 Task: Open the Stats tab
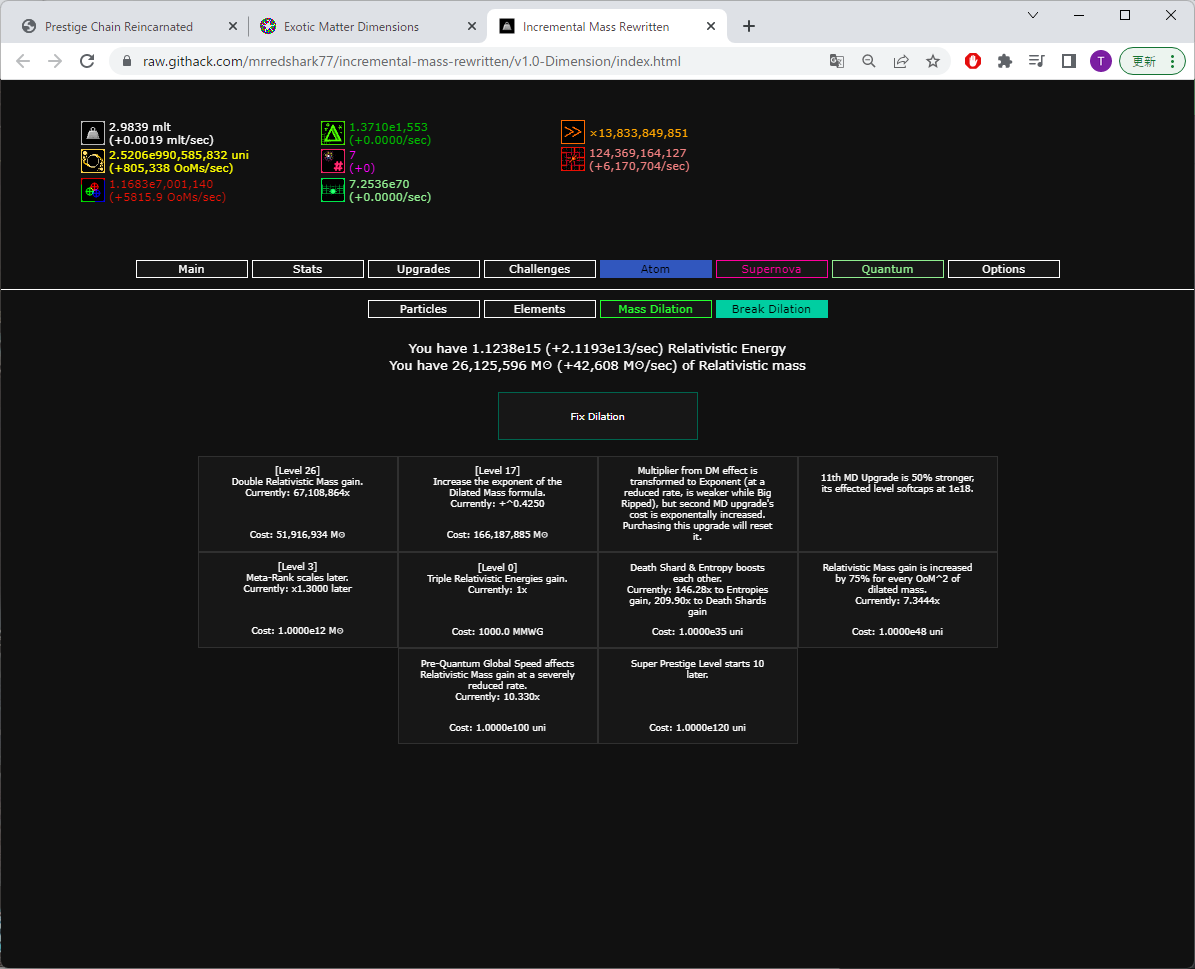[308, 269]
